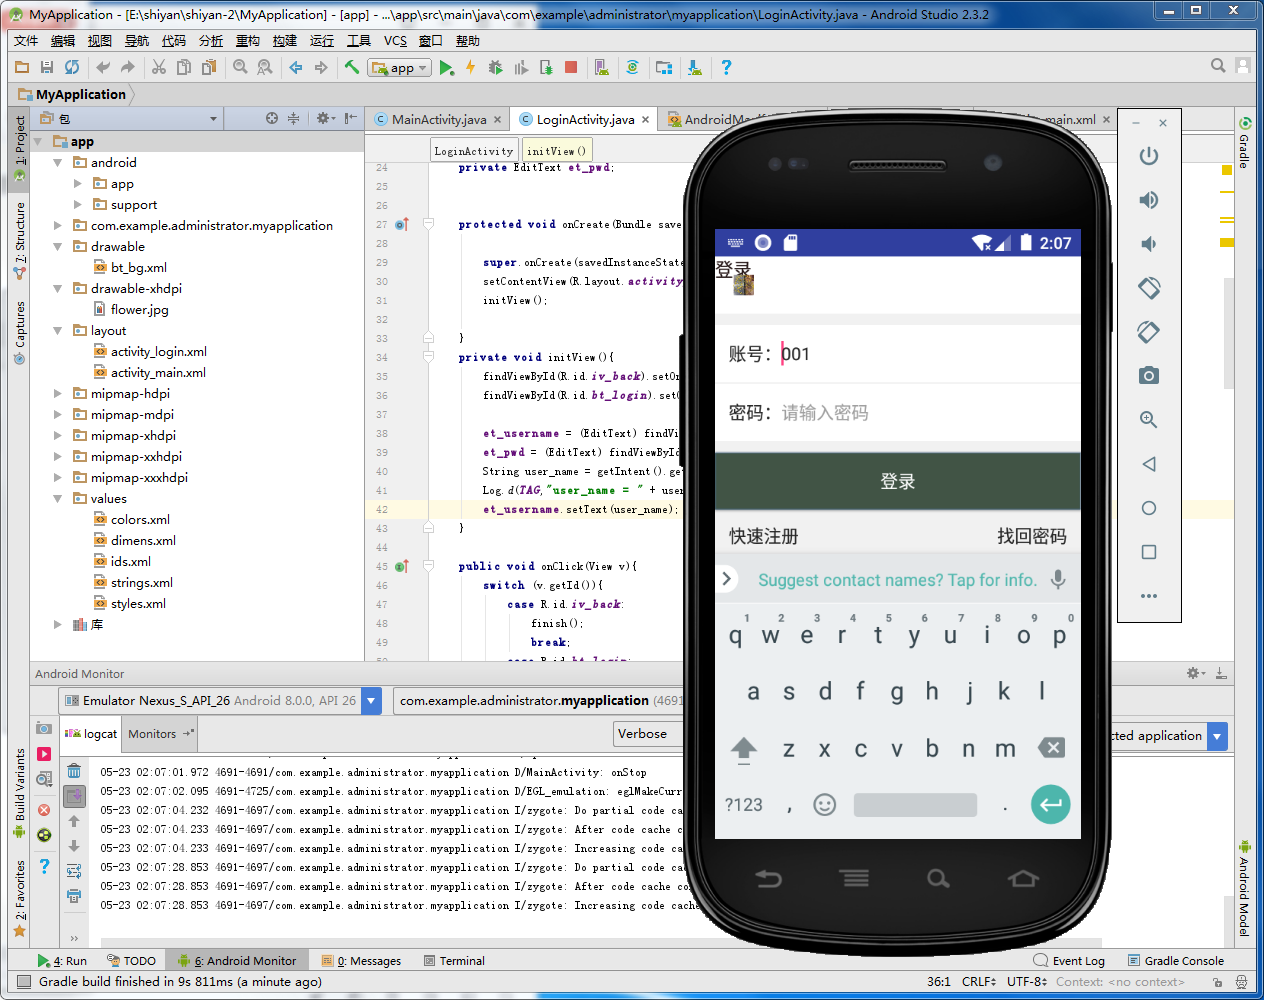Take emulator screenshot with camera icon
Viewport: 1264px width, 1000px height.
point(1149,376)
